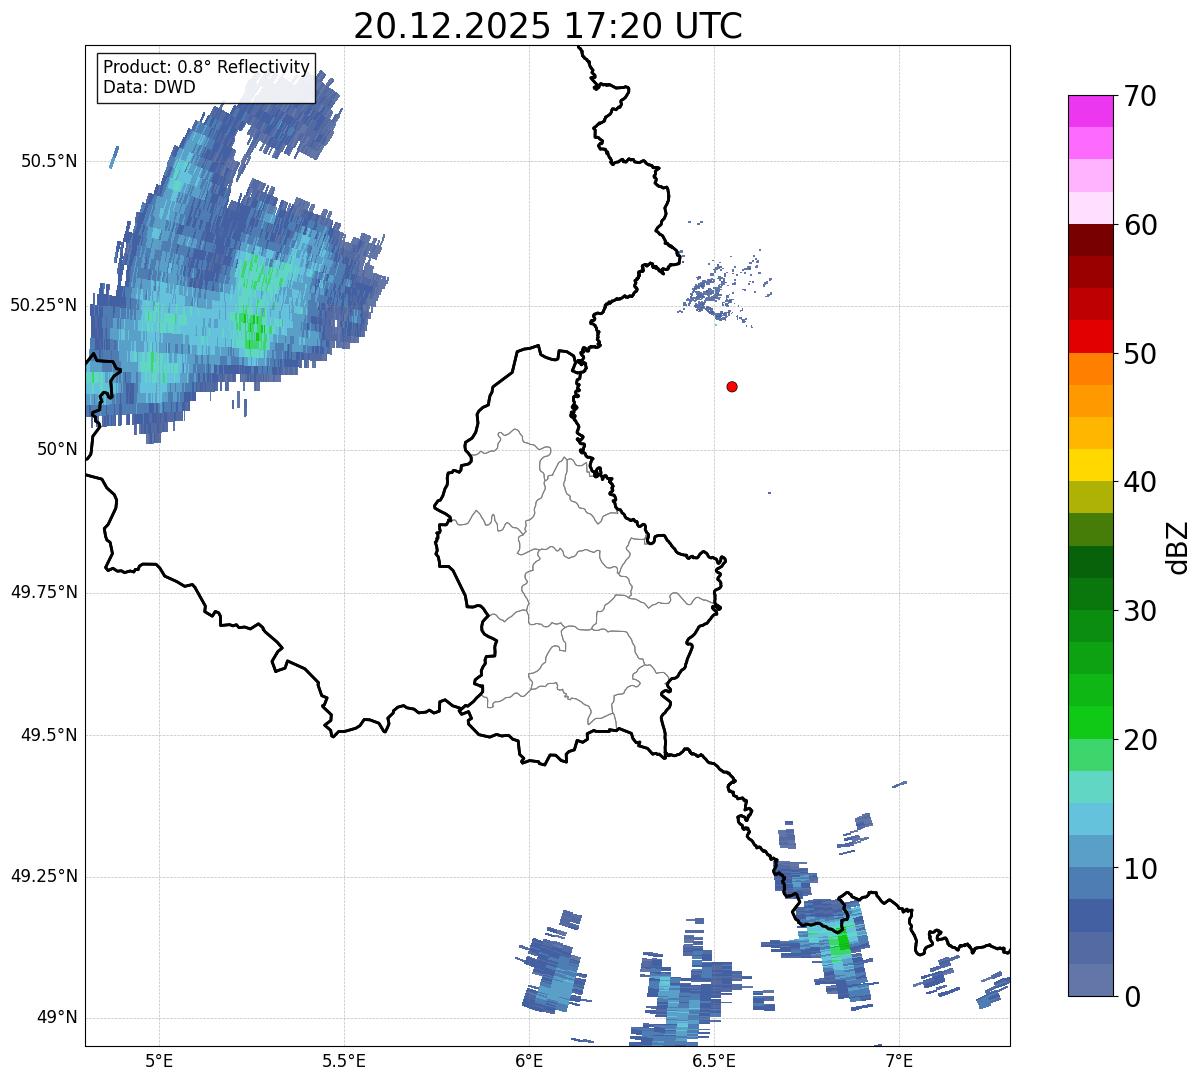
Task: Click the red location marker dot
Action: pos(732,386)
